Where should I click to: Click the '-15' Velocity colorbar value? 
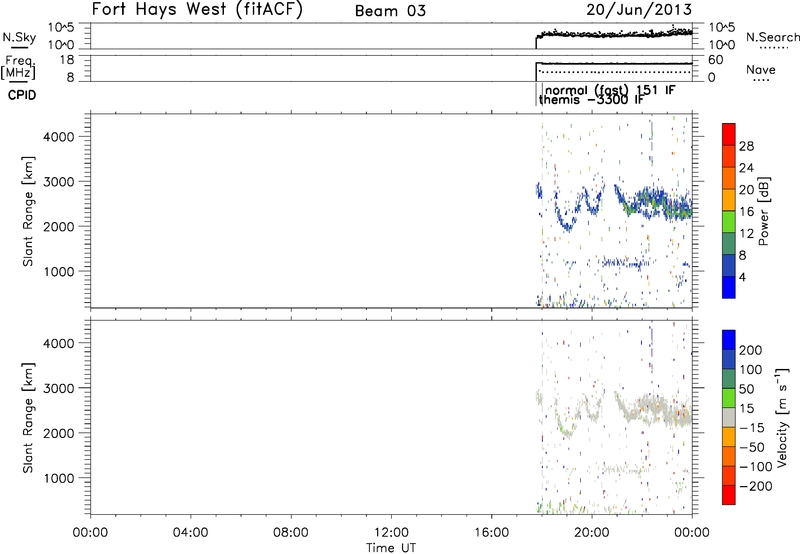[751, 428]
